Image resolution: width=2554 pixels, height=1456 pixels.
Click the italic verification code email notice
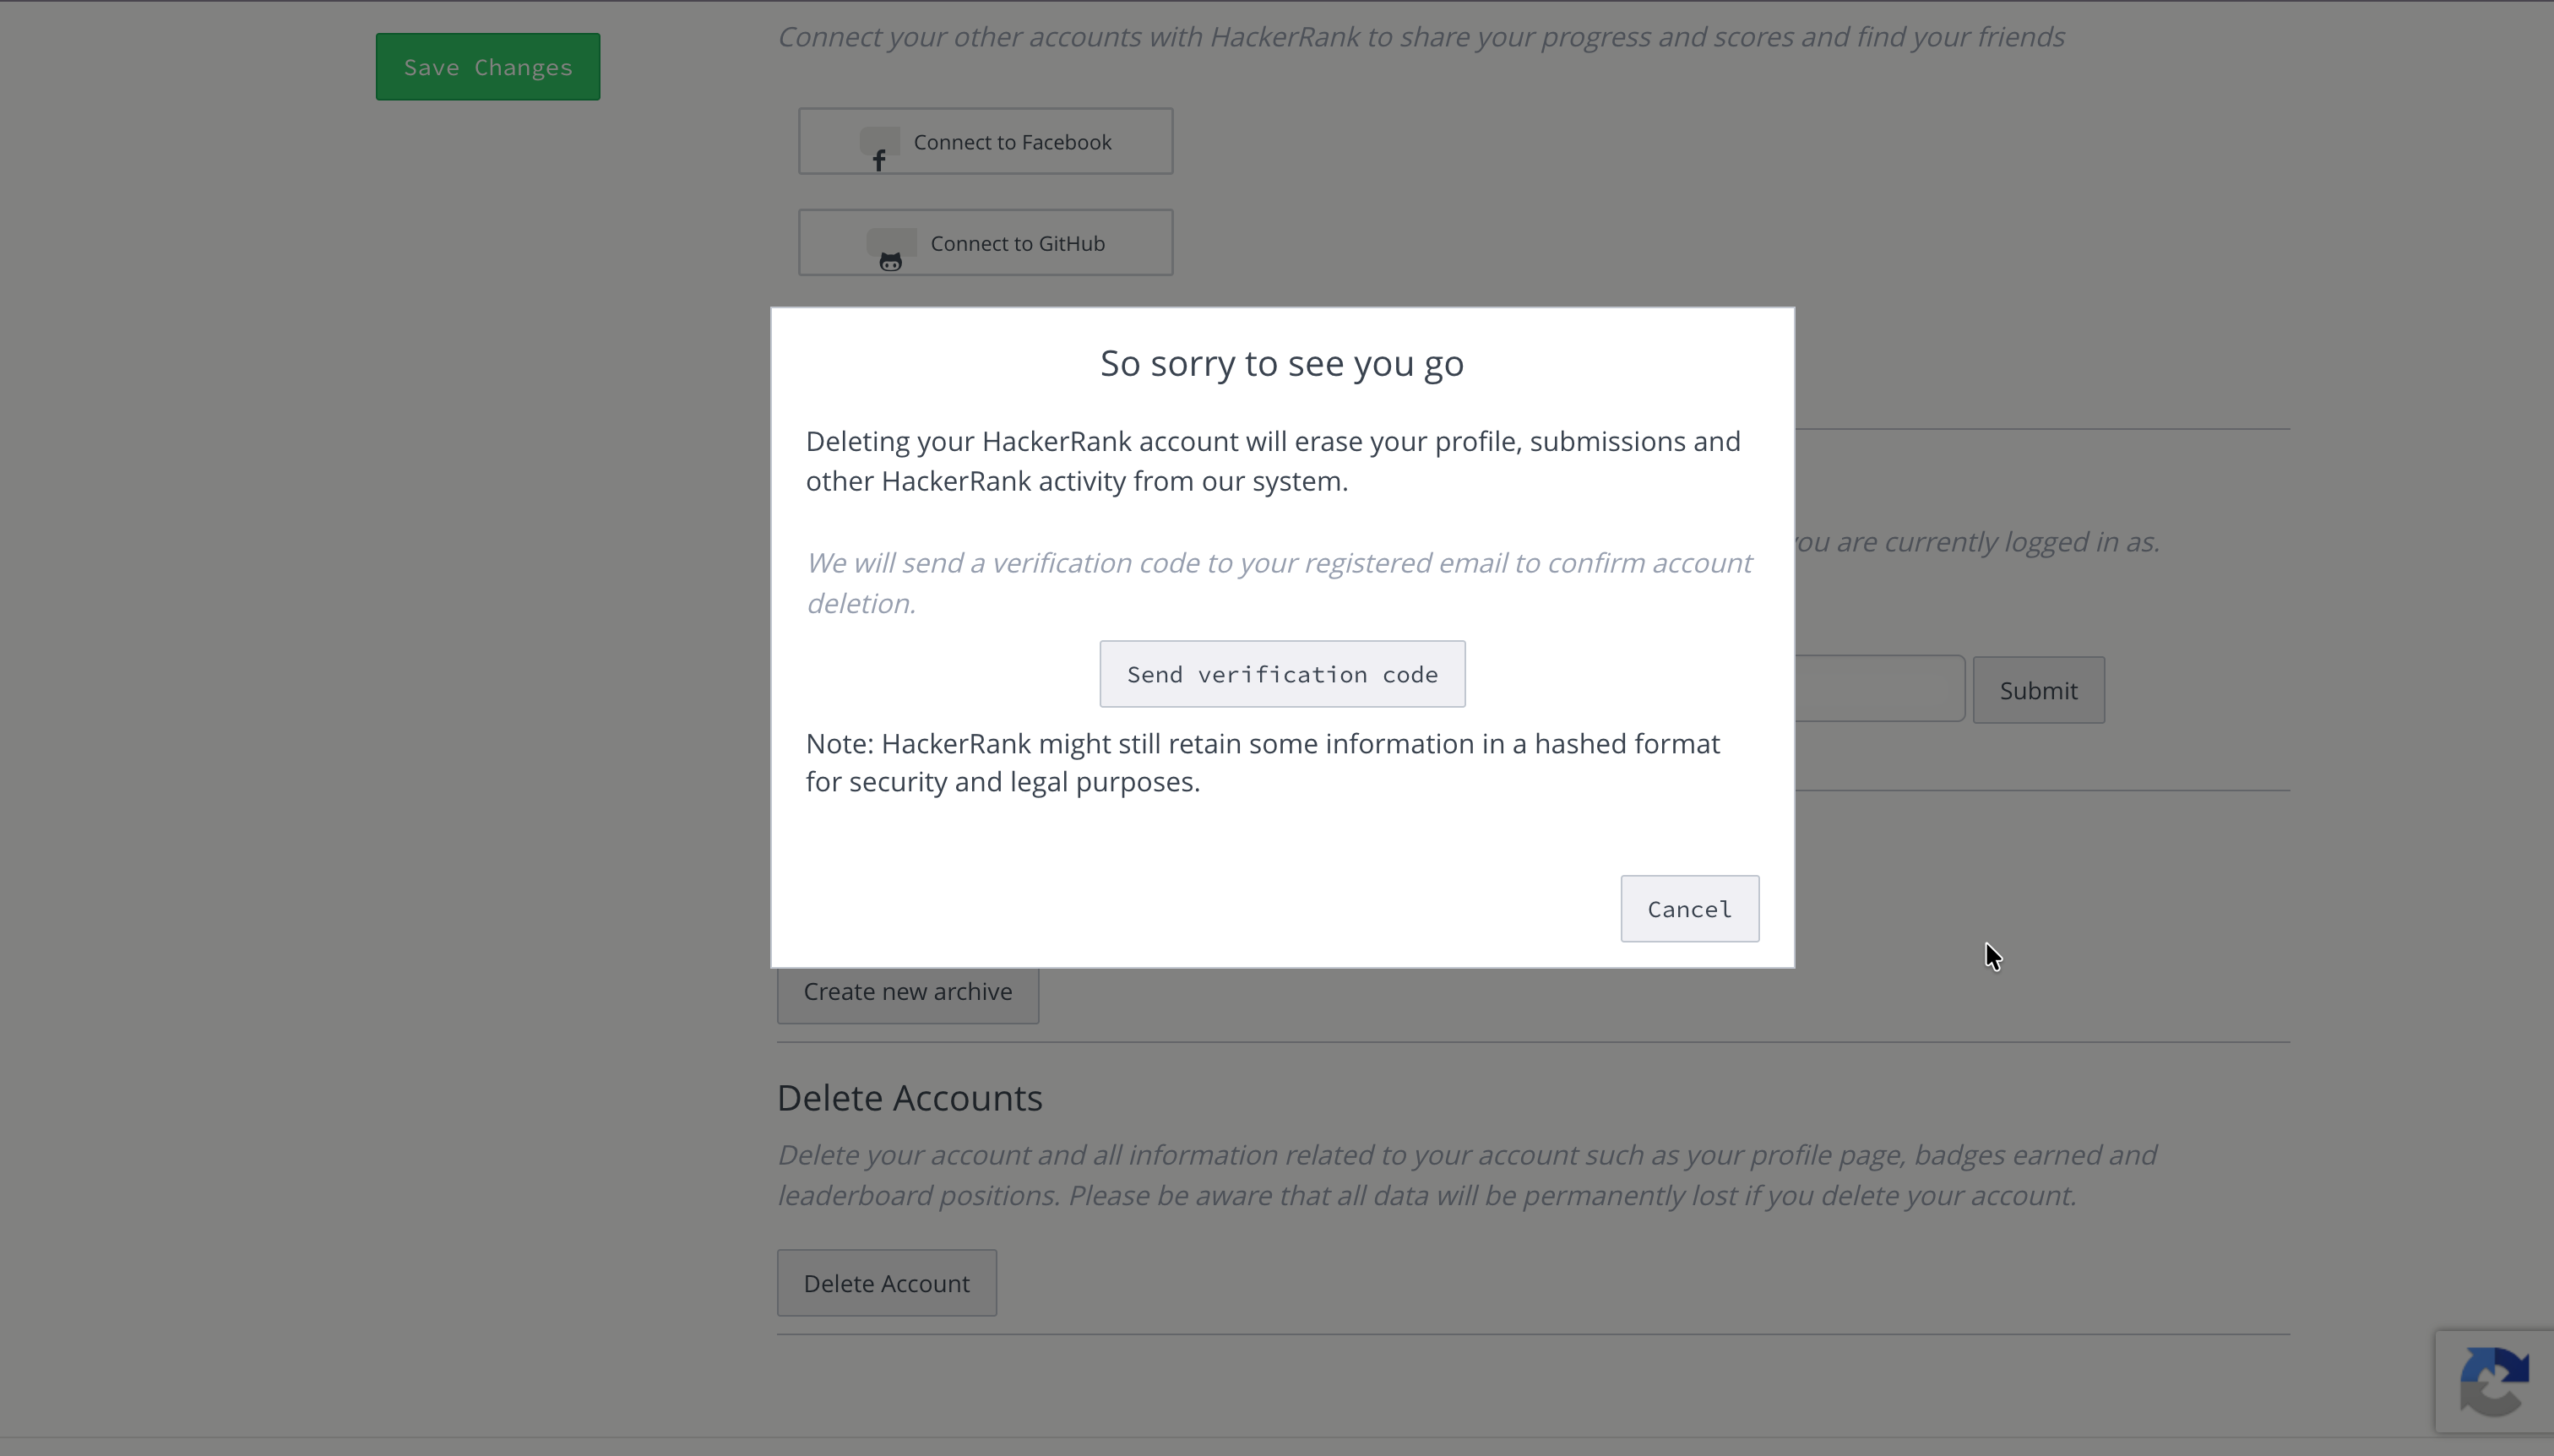[1279, 582]
